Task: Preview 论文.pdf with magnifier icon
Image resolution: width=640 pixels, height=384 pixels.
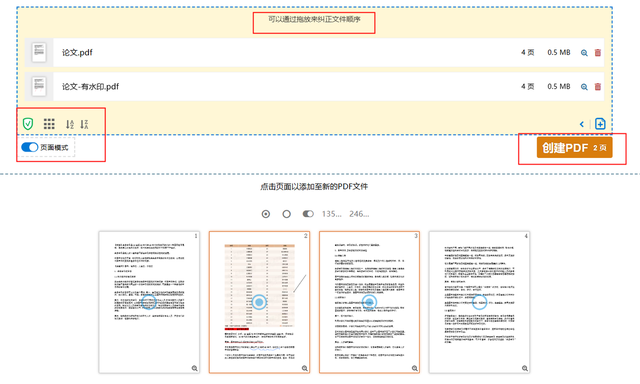Action: pos(584,53)
